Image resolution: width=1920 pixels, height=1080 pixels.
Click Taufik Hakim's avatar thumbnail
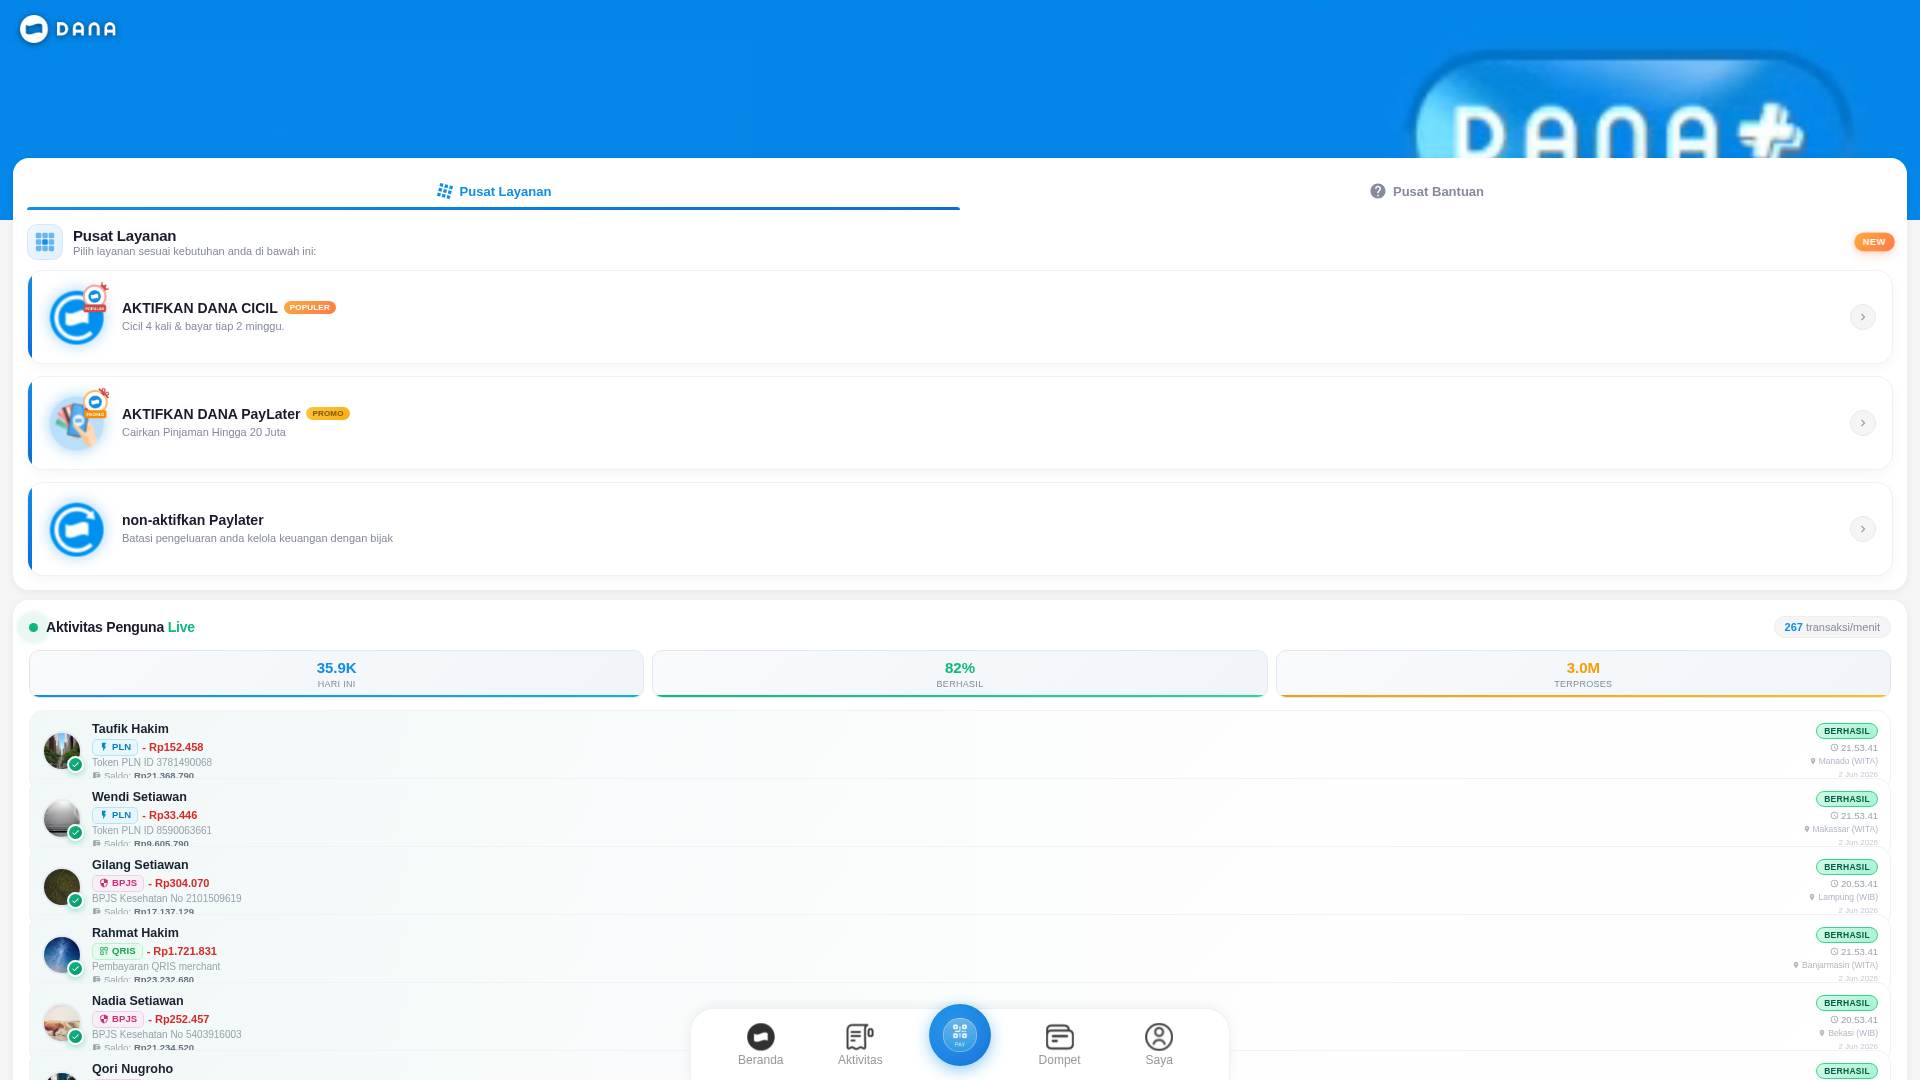(x=62, y=751)
